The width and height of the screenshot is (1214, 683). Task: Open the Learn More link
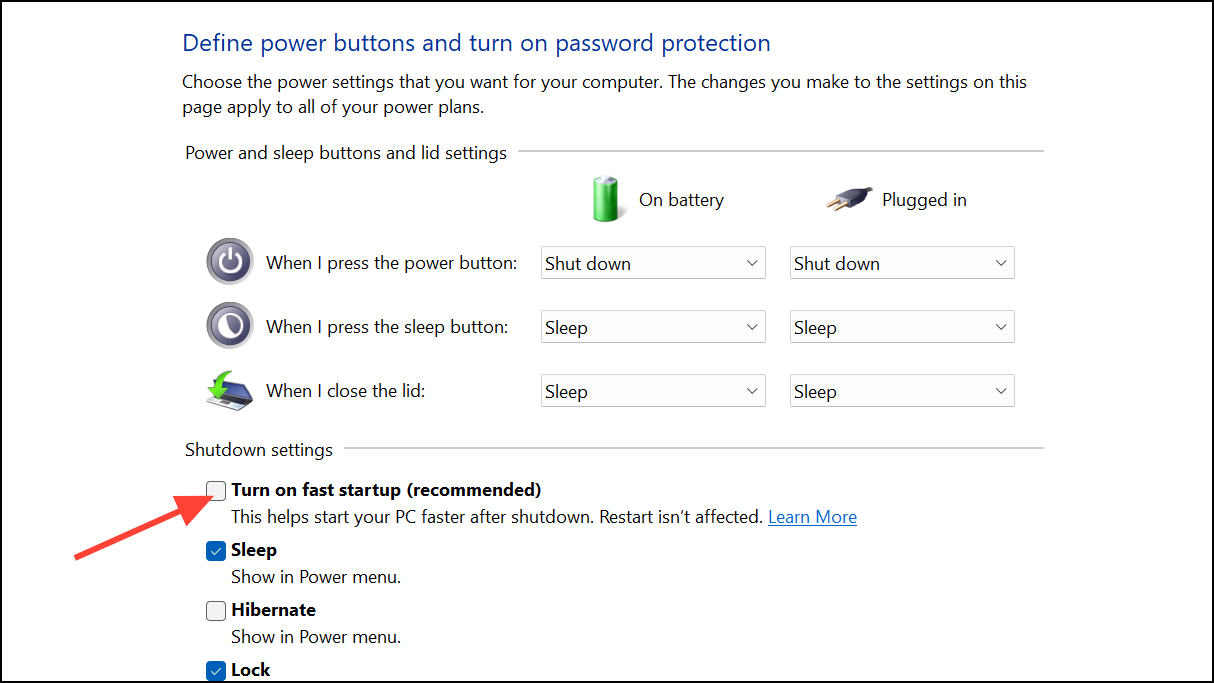click(812, 516)
